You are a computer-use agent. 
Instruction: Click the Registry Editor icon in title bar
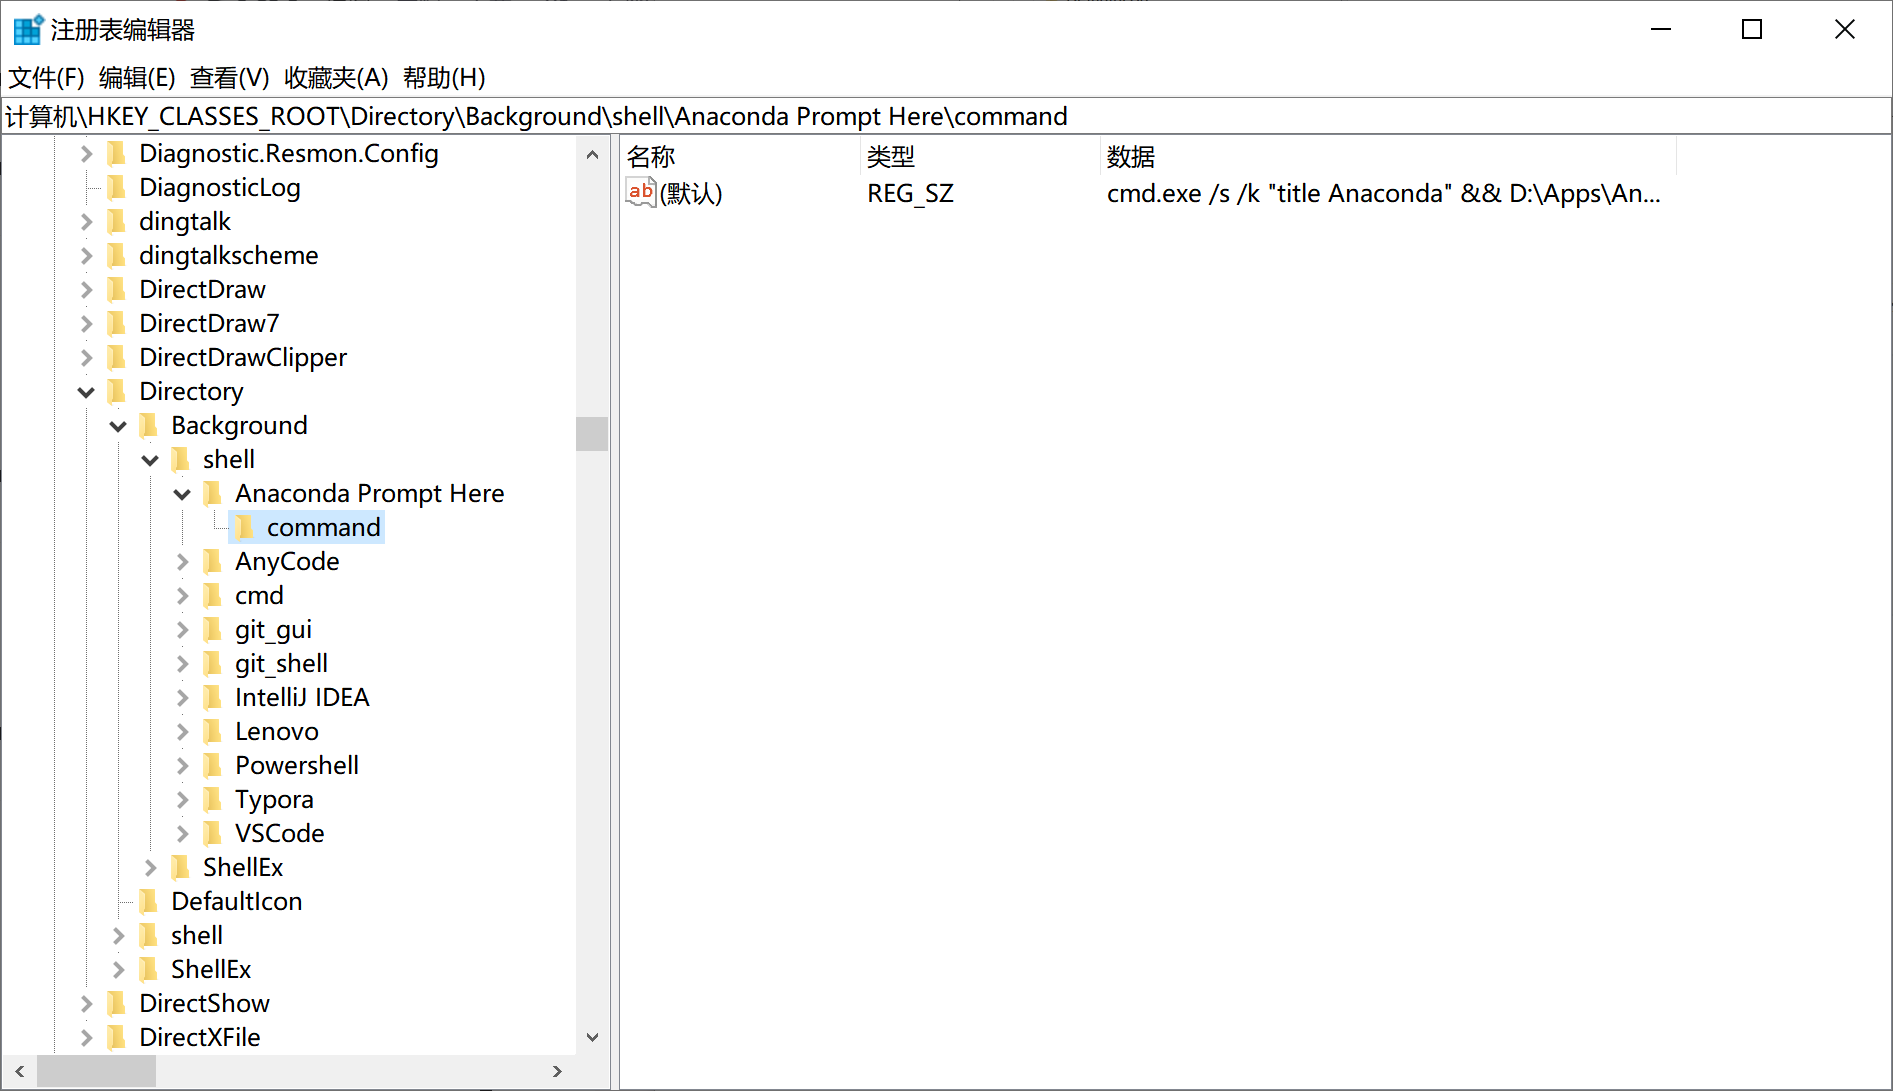point(27,29)
